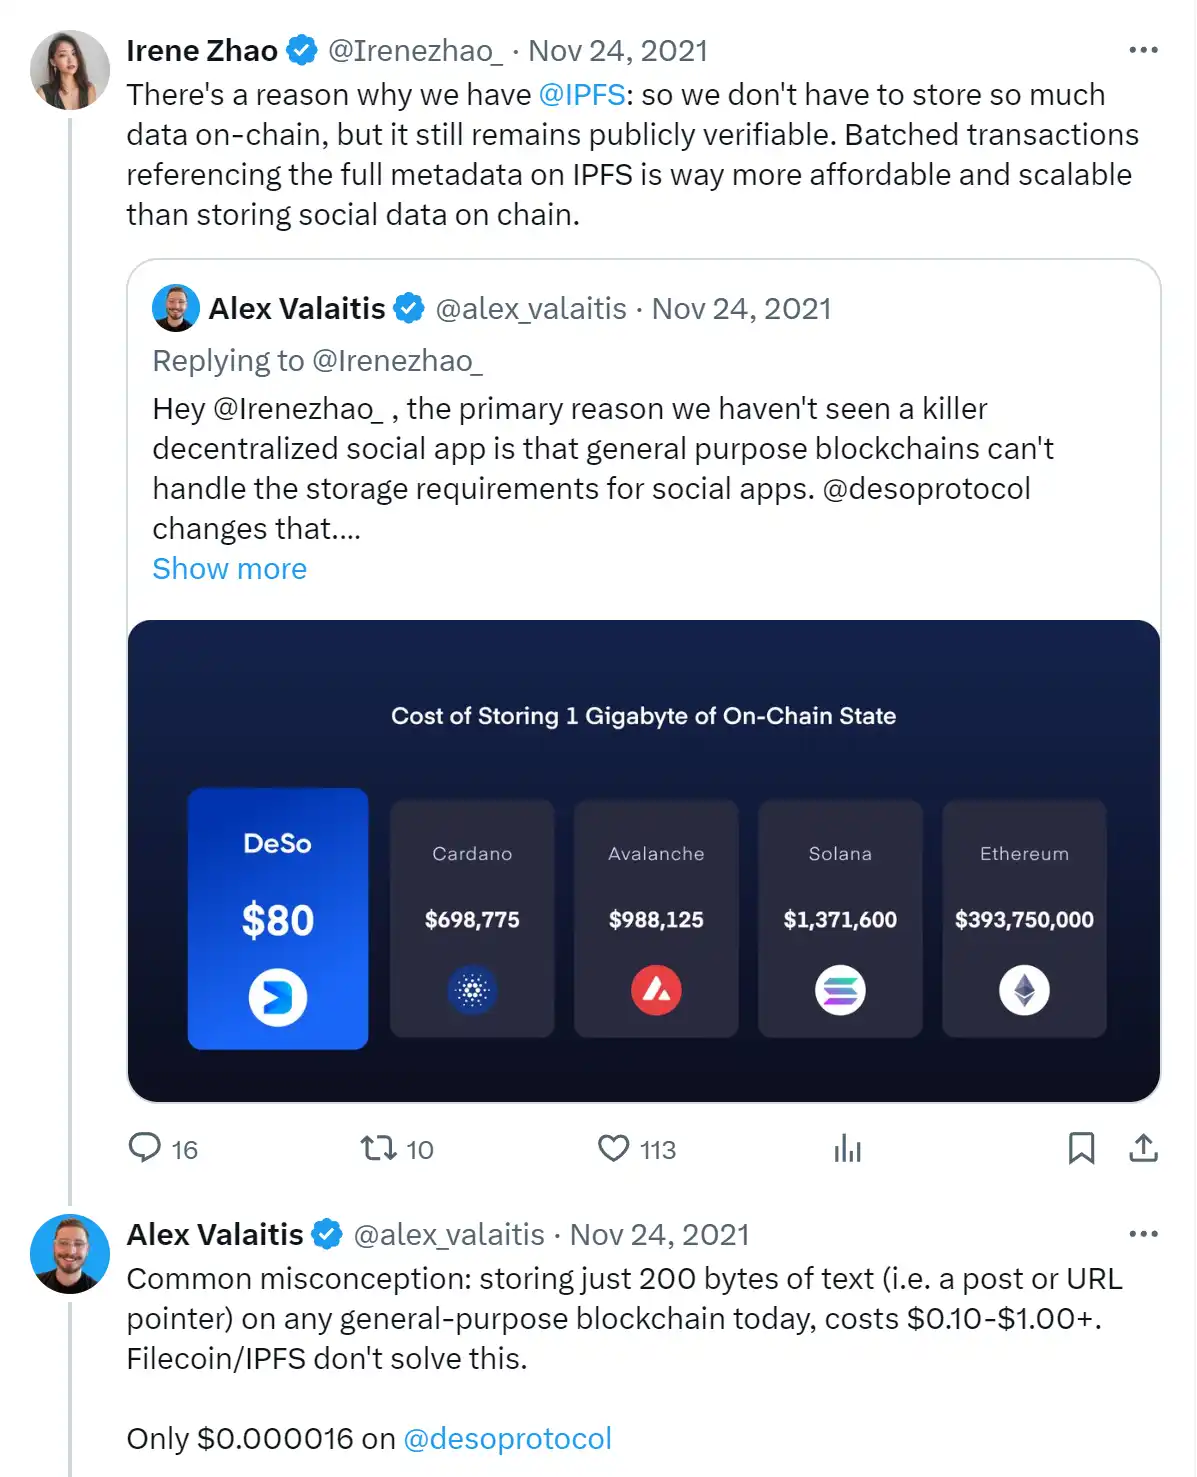Open Irene Zhao's profile picture
1197x1477 pixels.
pyautogui.click(x=70, y=70)
